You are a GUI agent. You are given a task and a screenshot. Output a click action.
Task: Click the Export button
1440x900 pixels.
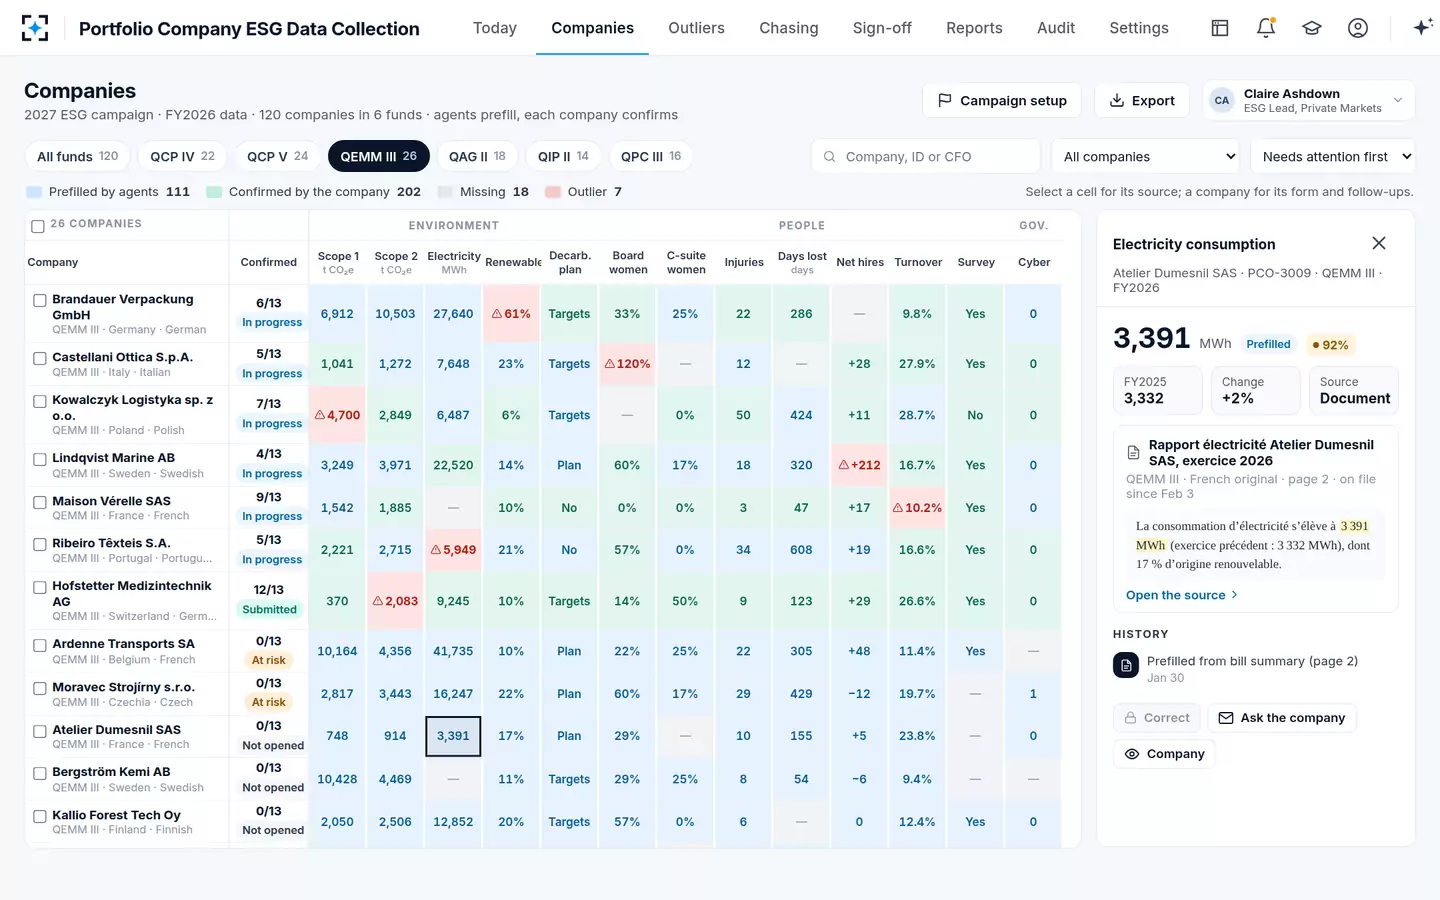tap(1142, 100)
